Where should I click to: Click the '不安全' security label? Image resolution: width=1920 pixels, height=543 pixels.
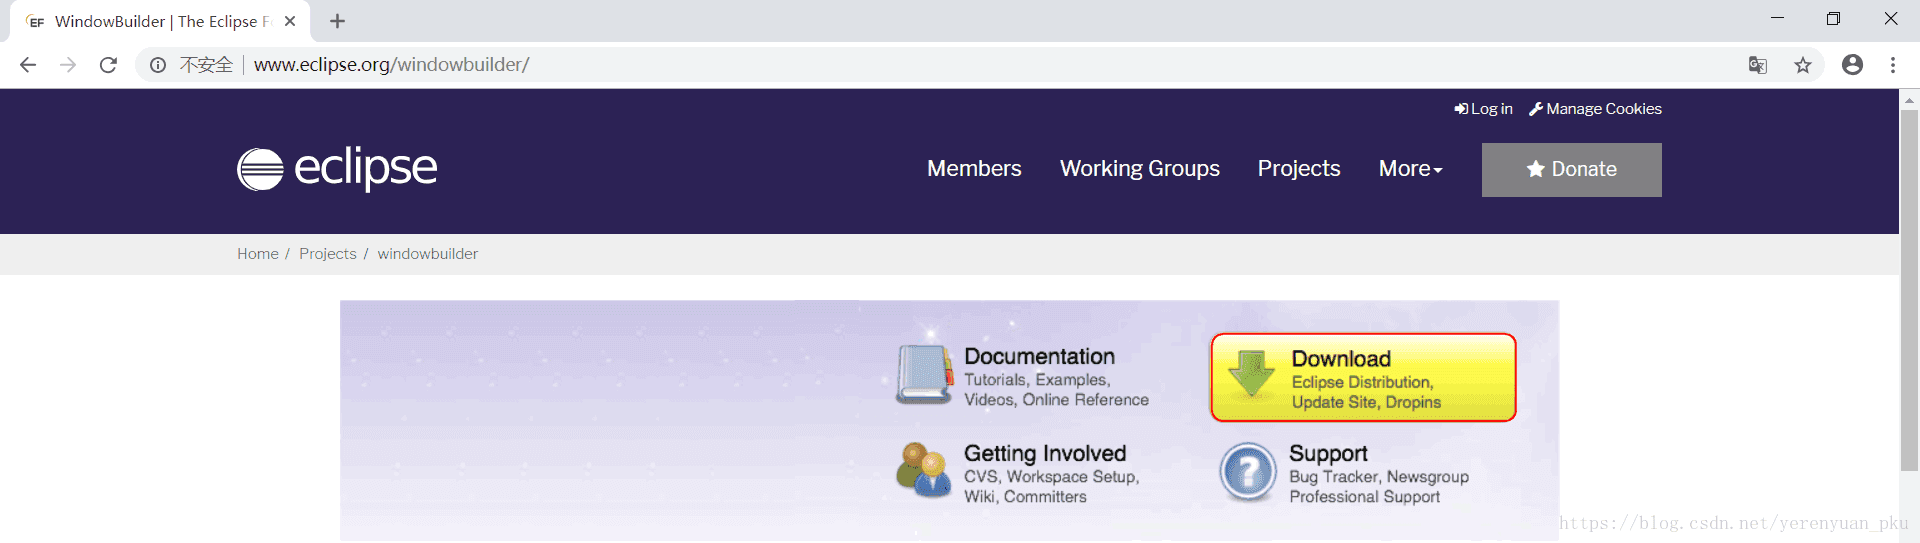tap(206, 65)
